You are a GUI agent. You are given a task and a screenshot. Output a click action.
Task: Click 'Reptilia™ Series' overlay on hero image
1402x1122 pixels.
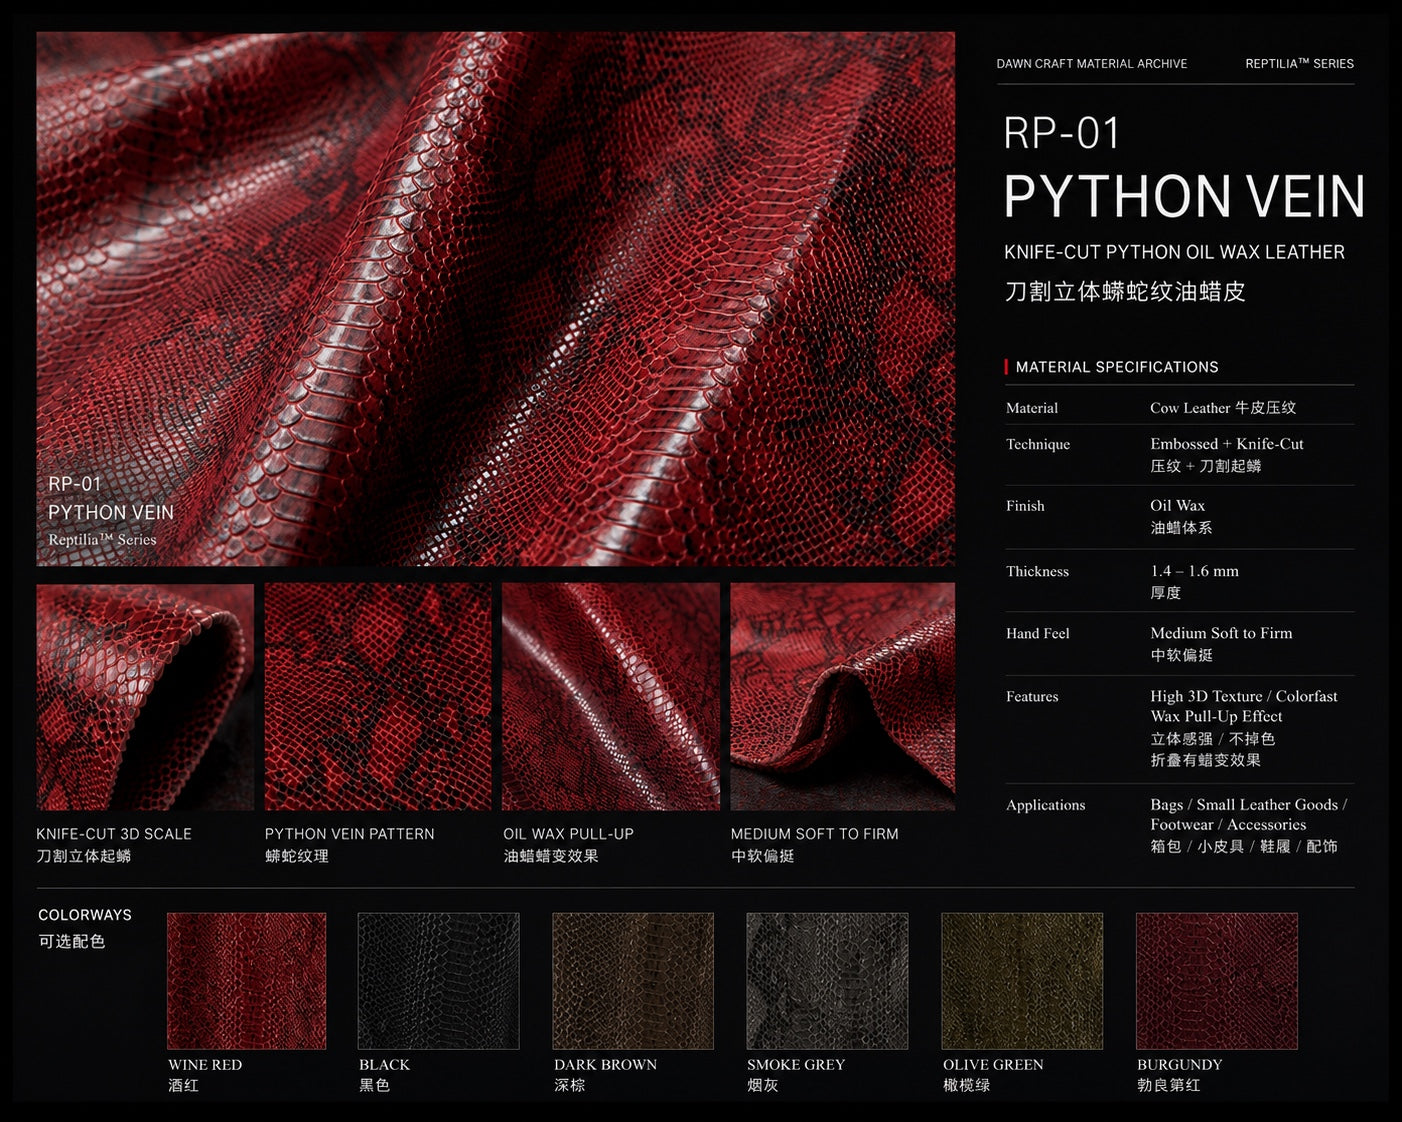pos(102,540)
